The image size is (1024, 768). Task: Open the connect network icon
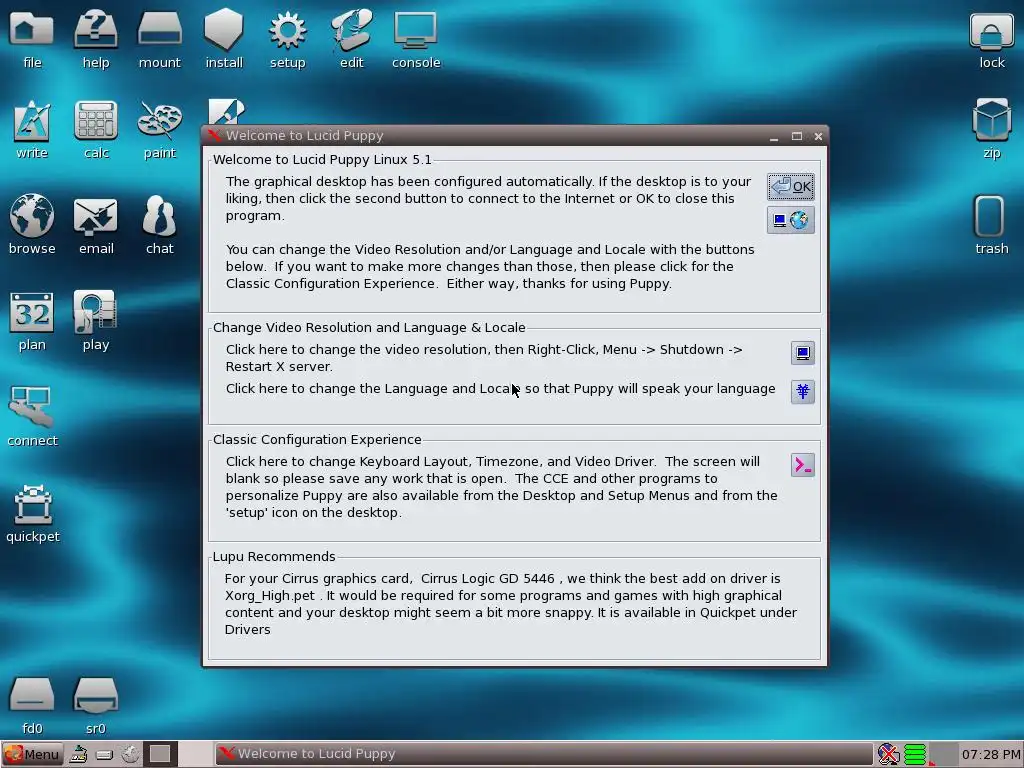[32, 417]
